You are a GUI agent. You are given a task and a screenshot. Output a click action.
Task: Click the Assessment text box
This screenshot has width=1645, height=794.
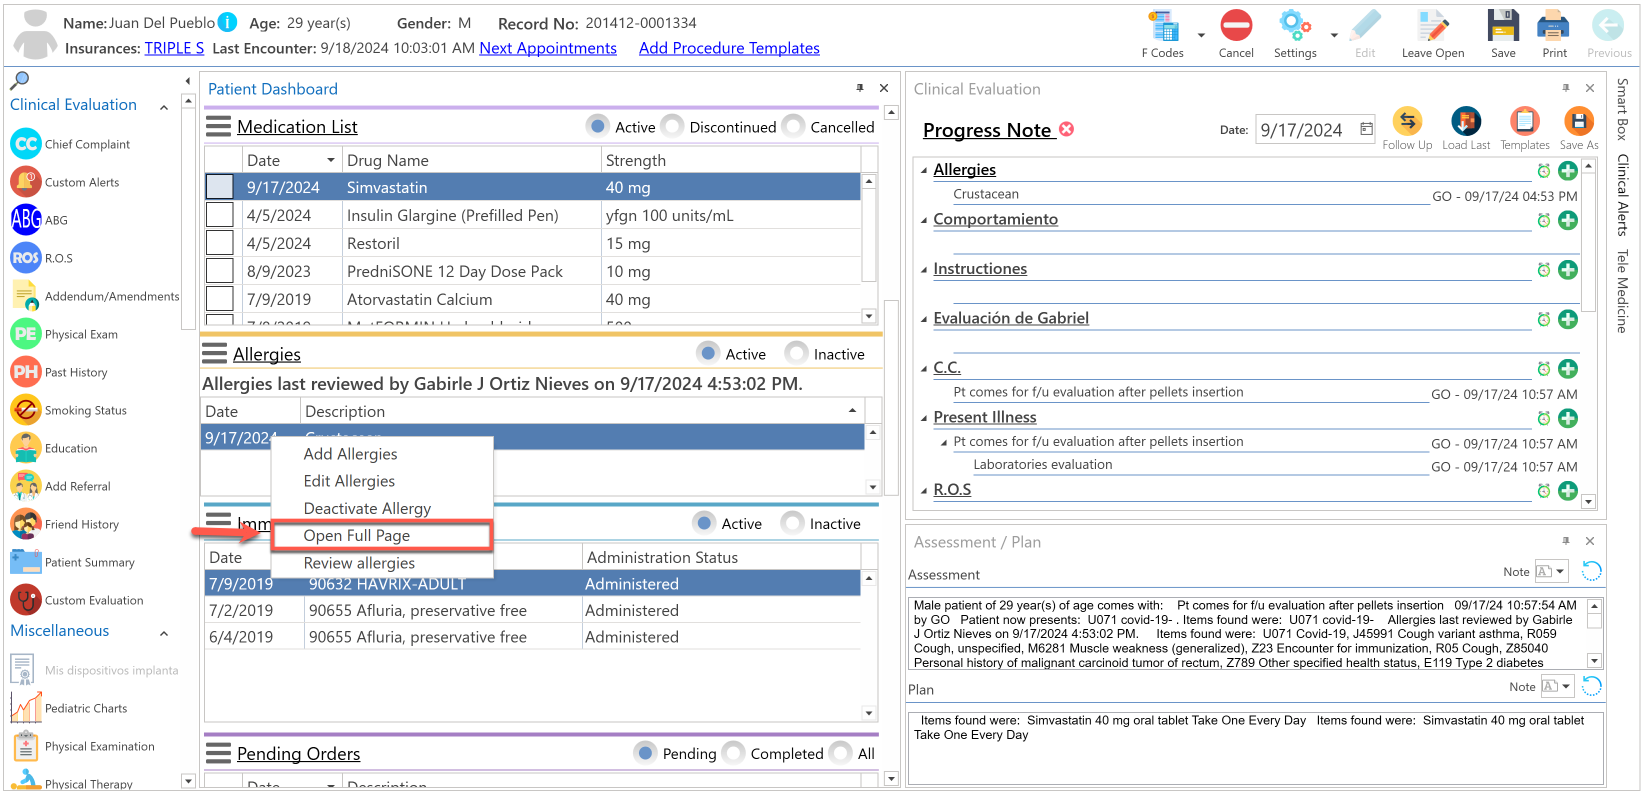pos(1247,633)
